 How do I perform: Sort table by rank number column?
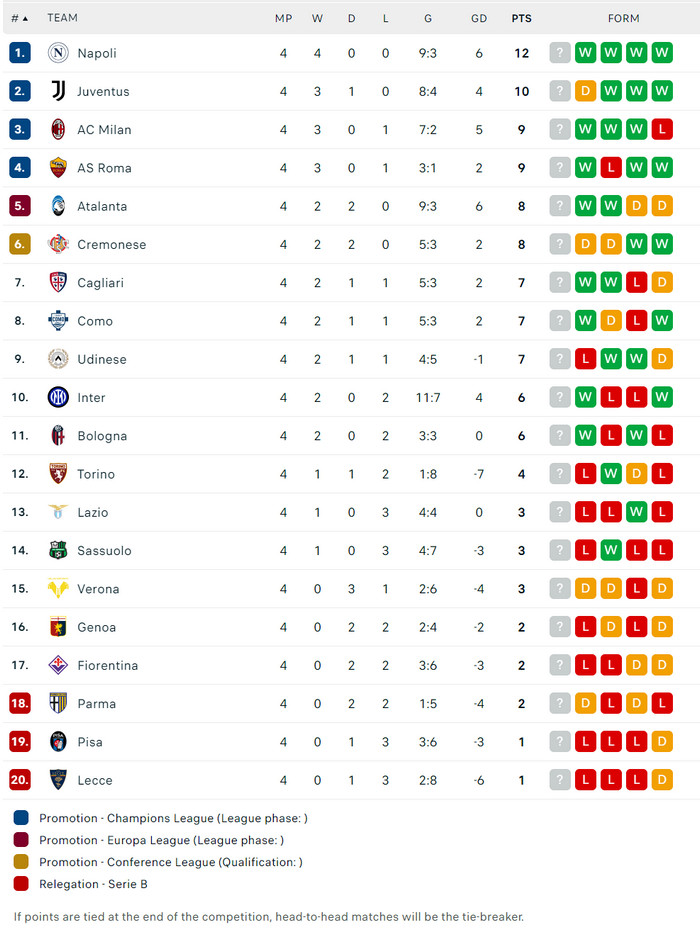click(19, 18)
